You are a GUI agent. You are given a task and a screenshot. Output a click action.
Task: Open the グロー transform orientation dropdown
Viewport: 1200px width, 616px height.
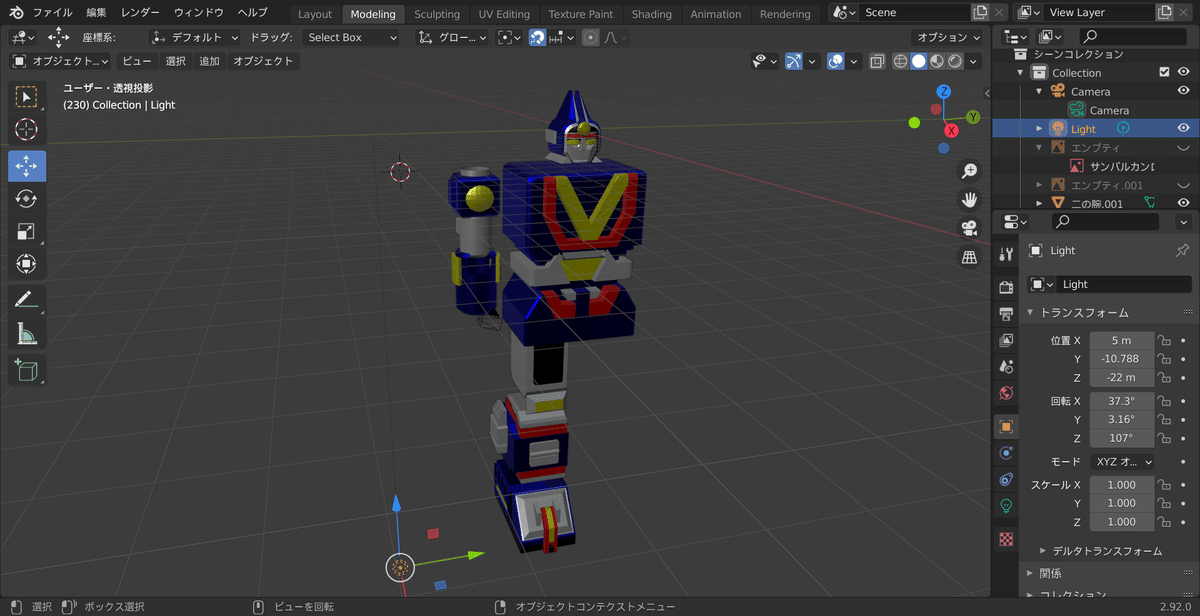pos(453,37)
